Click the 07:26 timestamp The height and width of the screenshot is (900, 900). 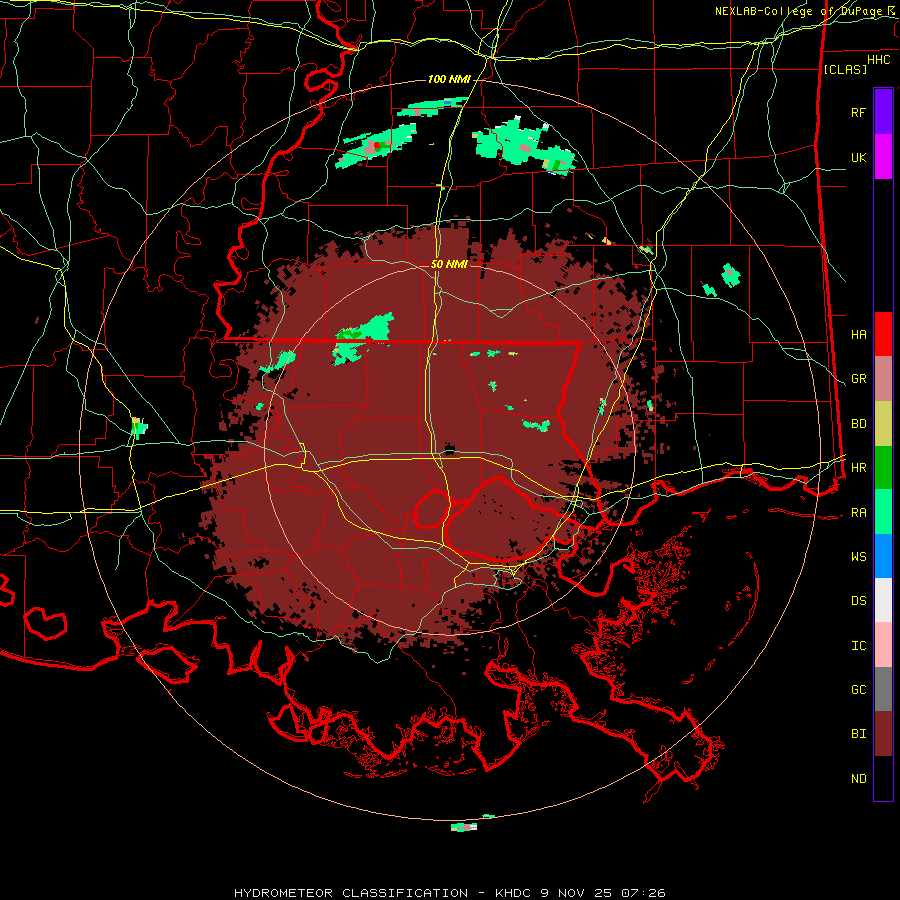[x=643, y=893]
